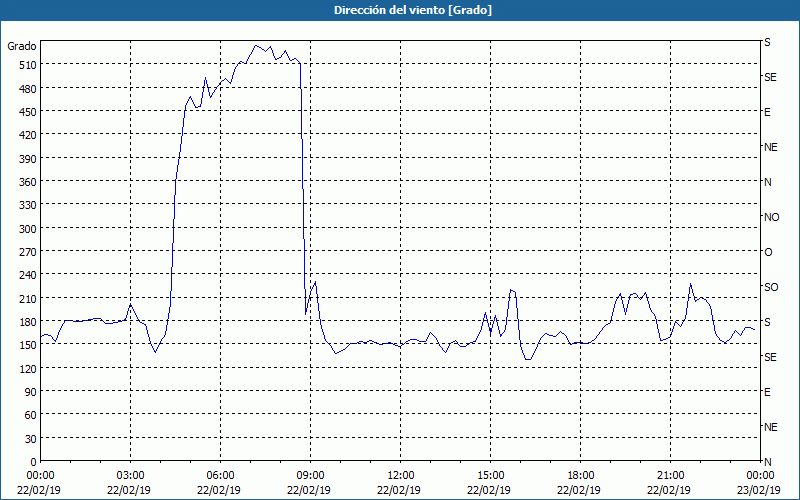Screen dimensions: 800x500
Task: Click the 150 y-axis value
Action: coord(29,345)
